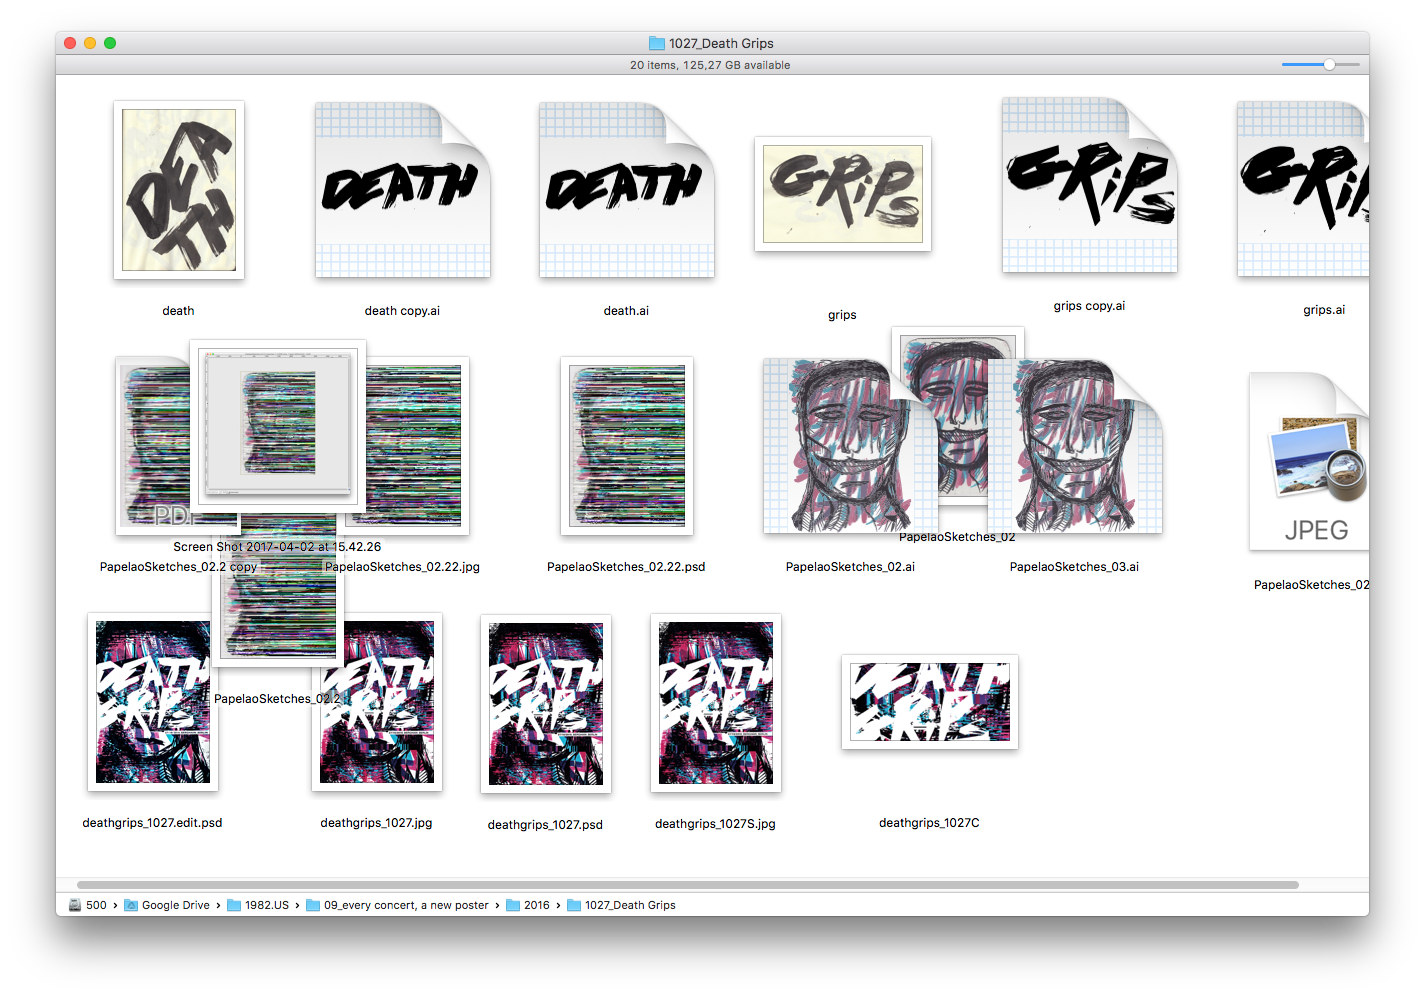Go to 2016 folder in path bar

528,905
